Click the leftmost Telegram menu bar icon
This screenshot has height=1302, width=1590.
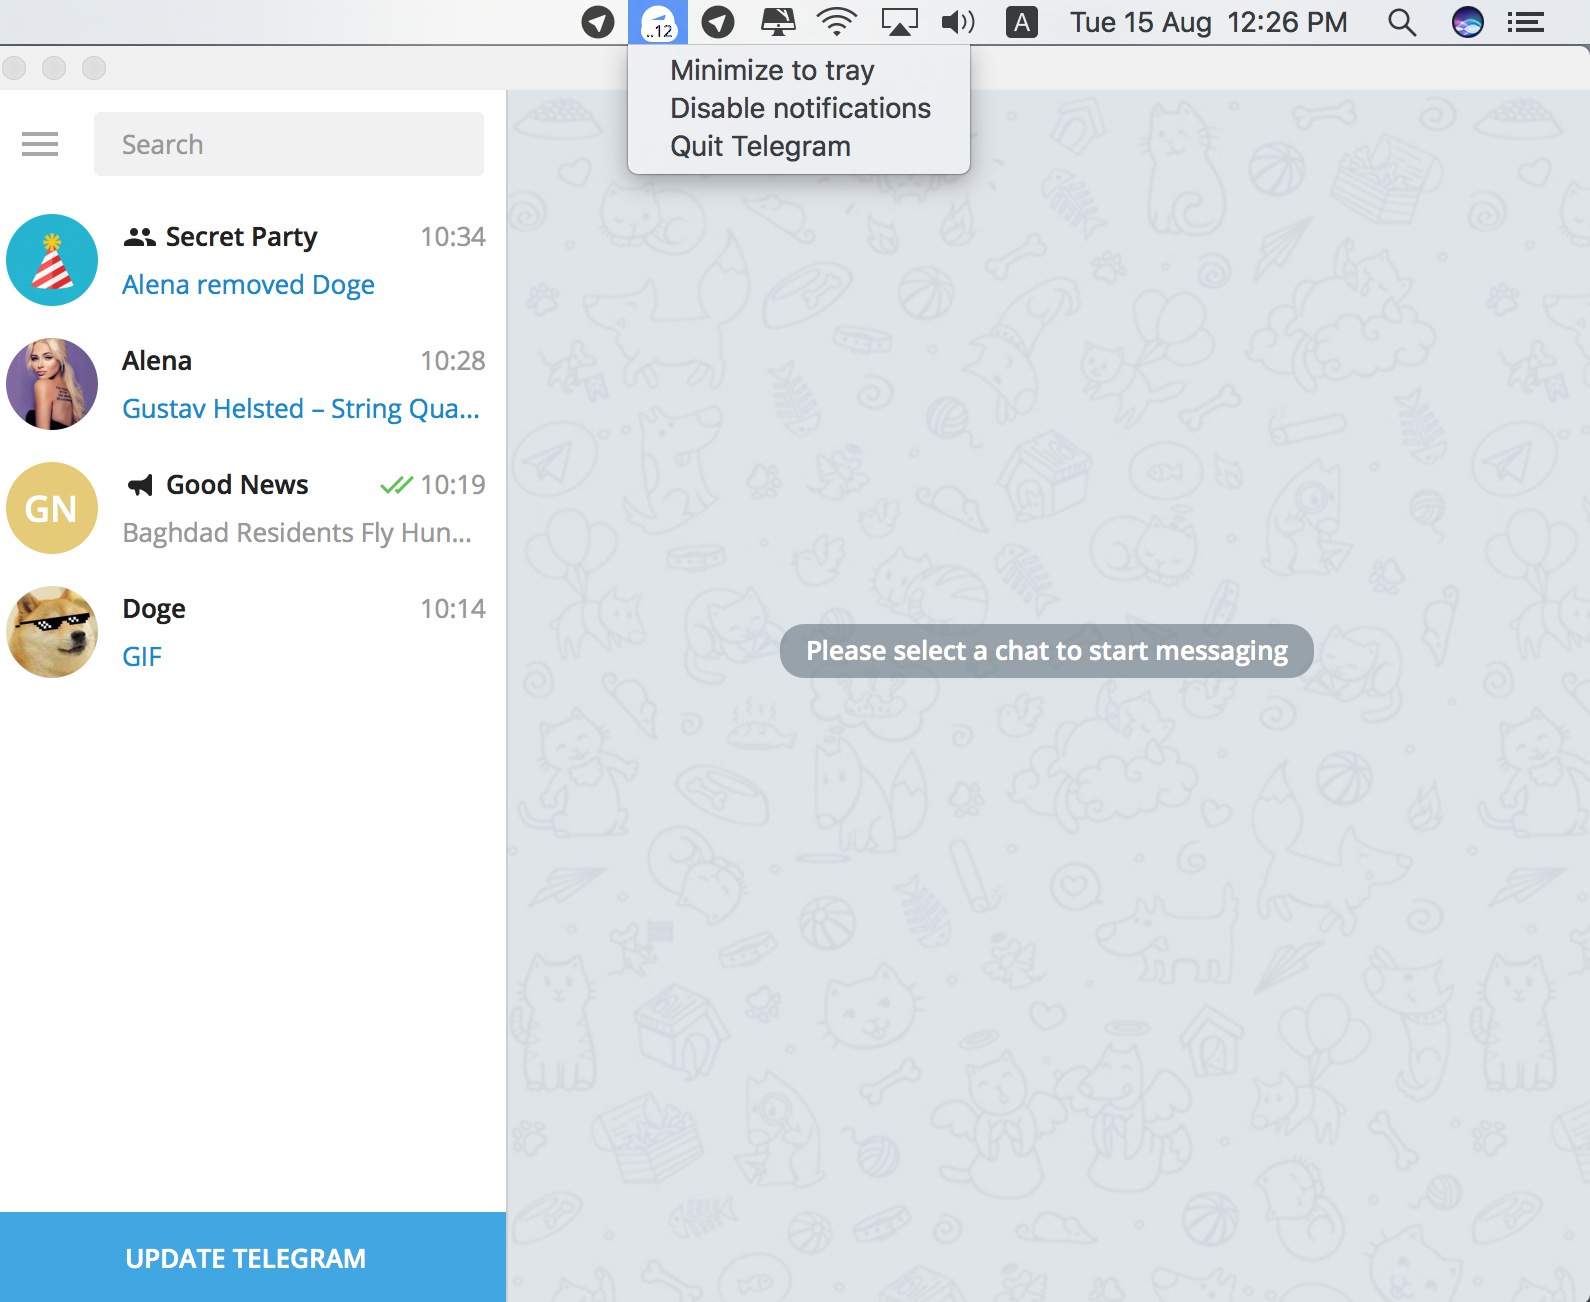pyautogui.click(x=598, y=22)
